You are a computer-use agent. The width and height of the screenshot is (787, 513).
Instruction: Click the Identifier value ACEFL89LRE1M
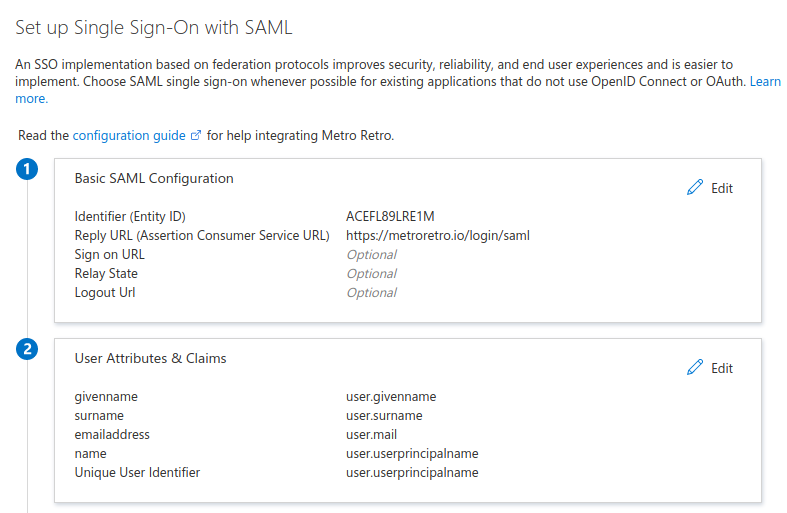[x=390, y=217]
